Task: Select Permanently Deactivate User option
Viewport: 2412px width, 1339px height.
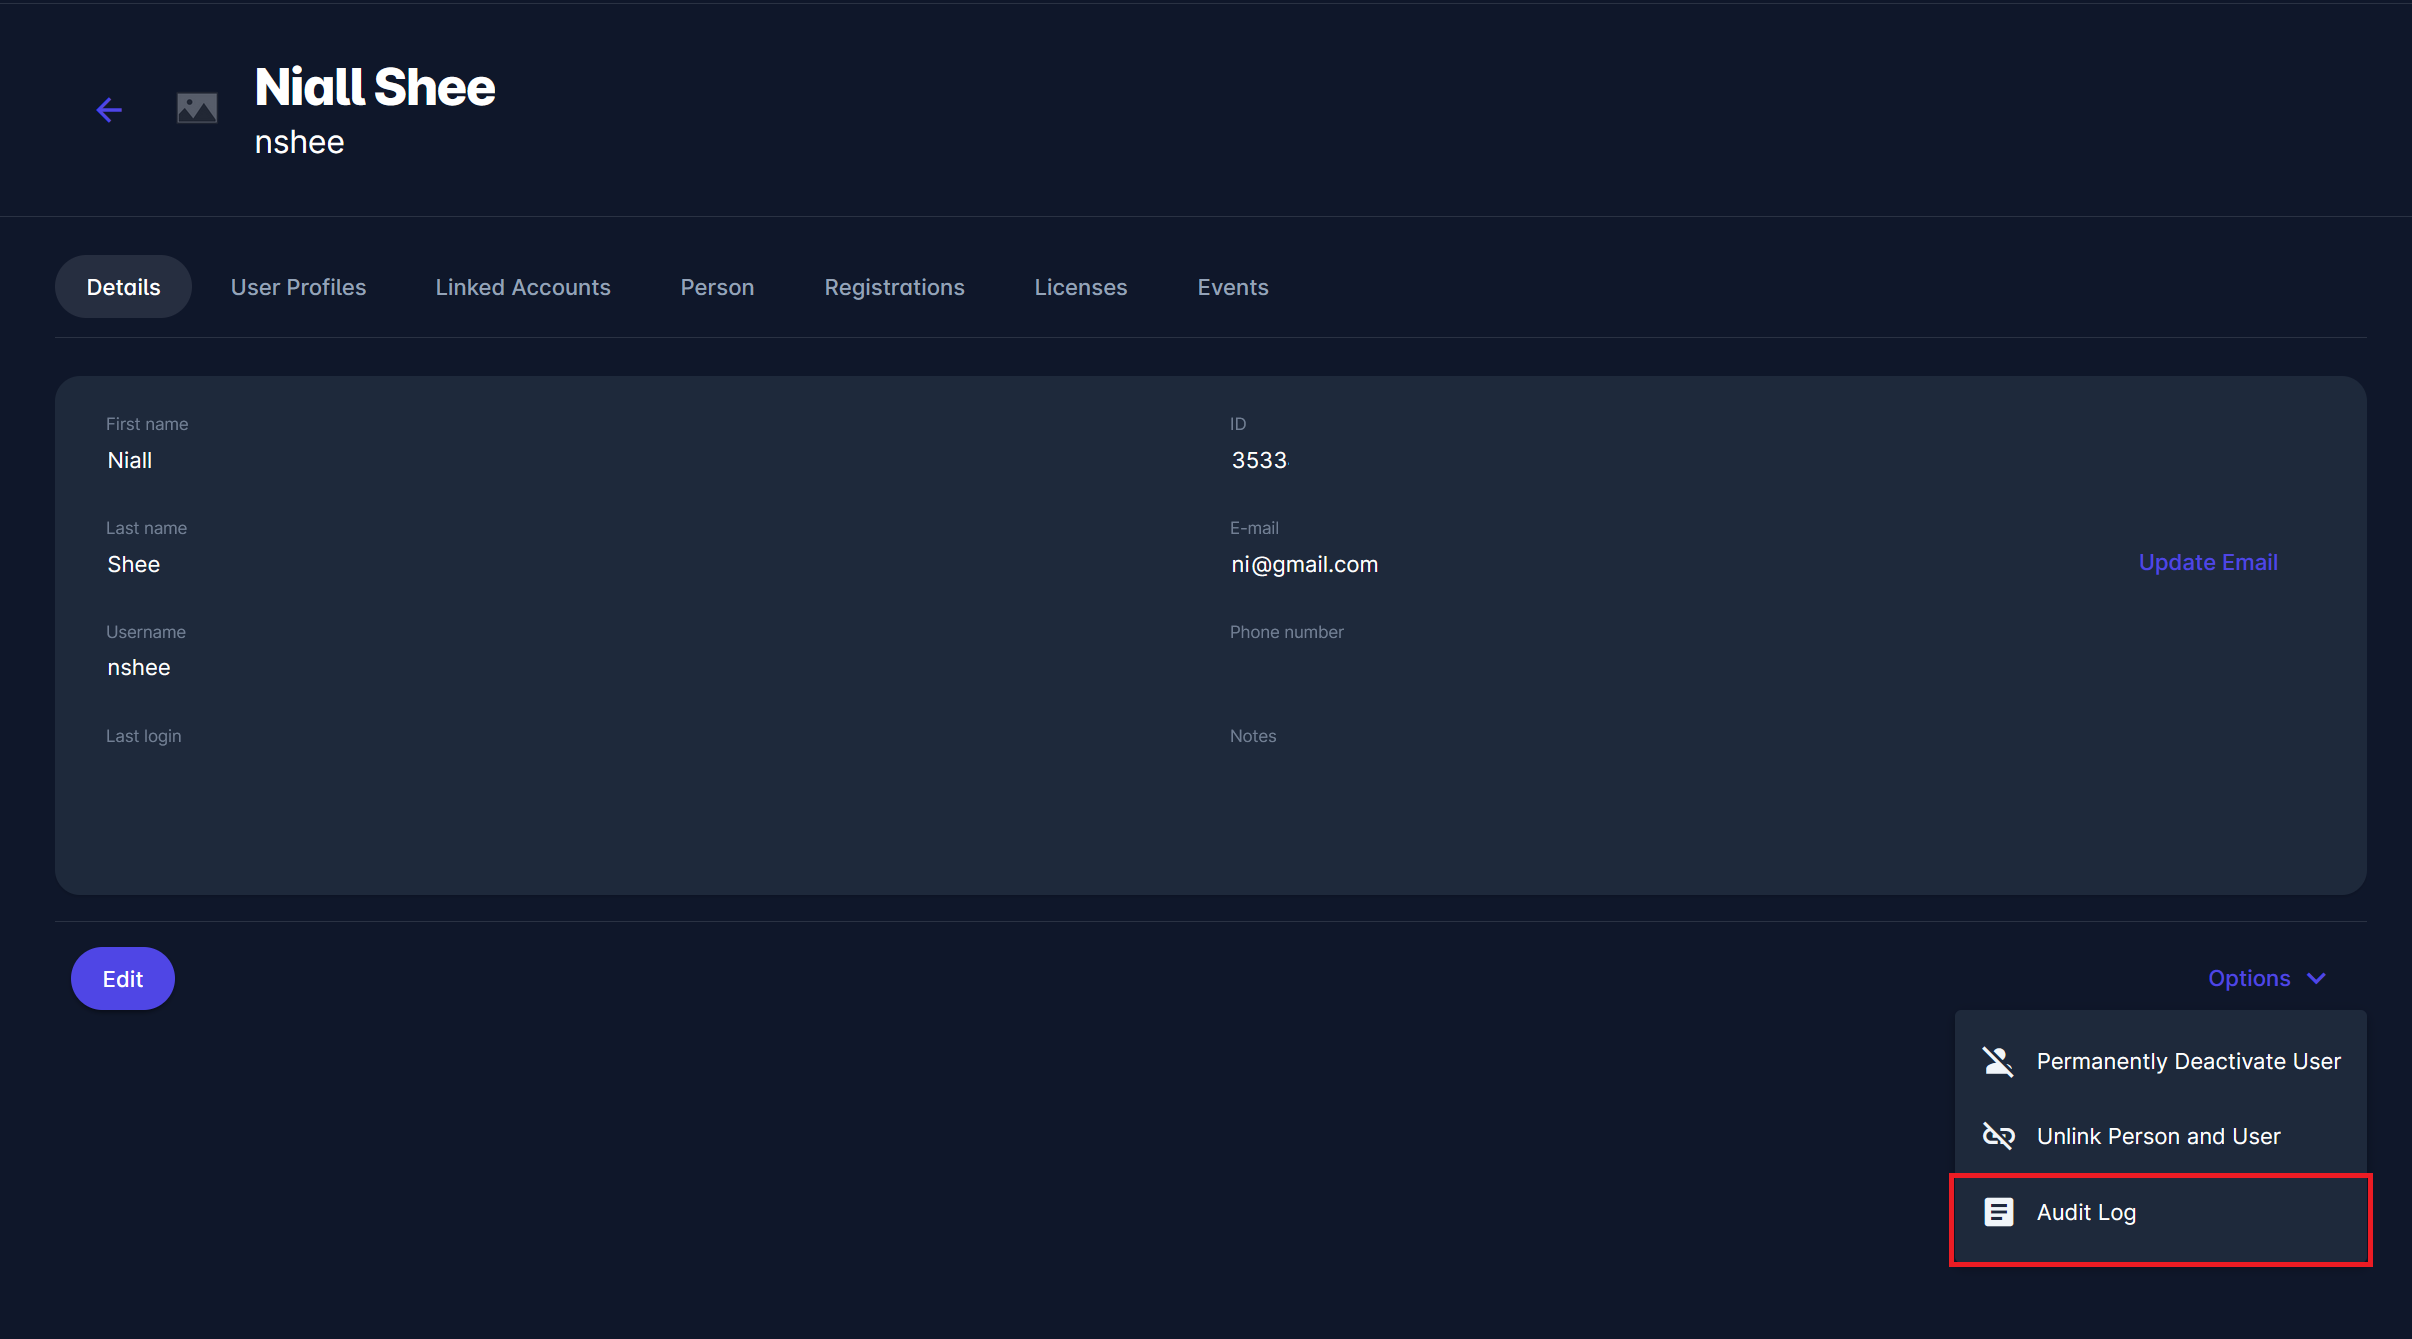Action: pos(2188,1061)
